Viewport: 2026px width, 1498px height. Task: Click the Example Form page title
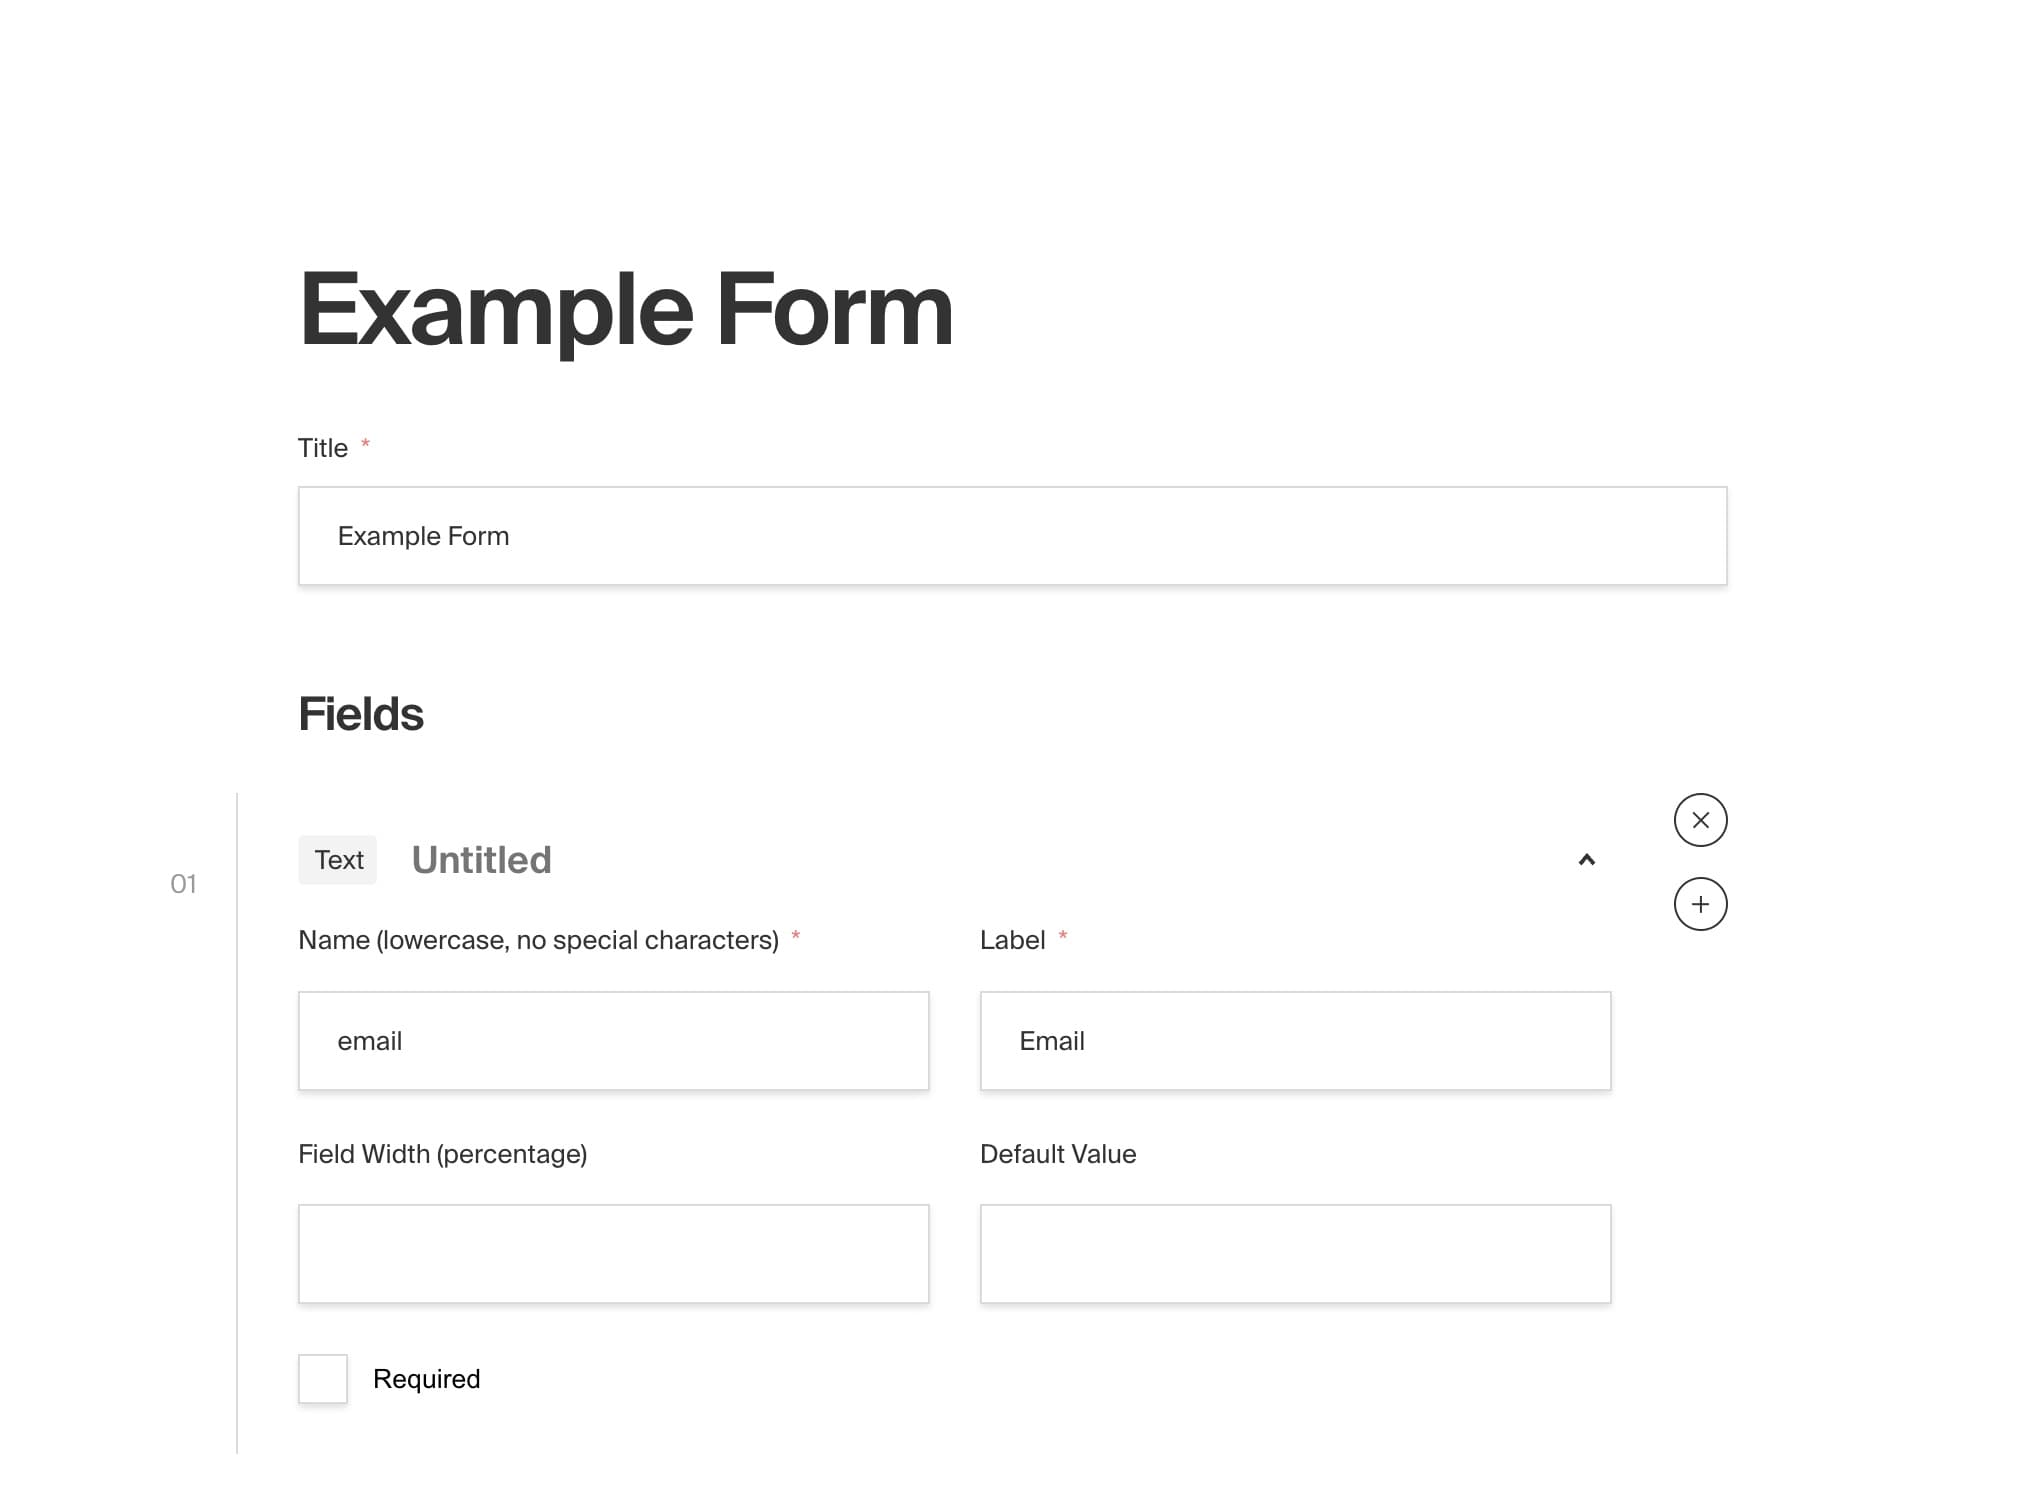[626, 312]
